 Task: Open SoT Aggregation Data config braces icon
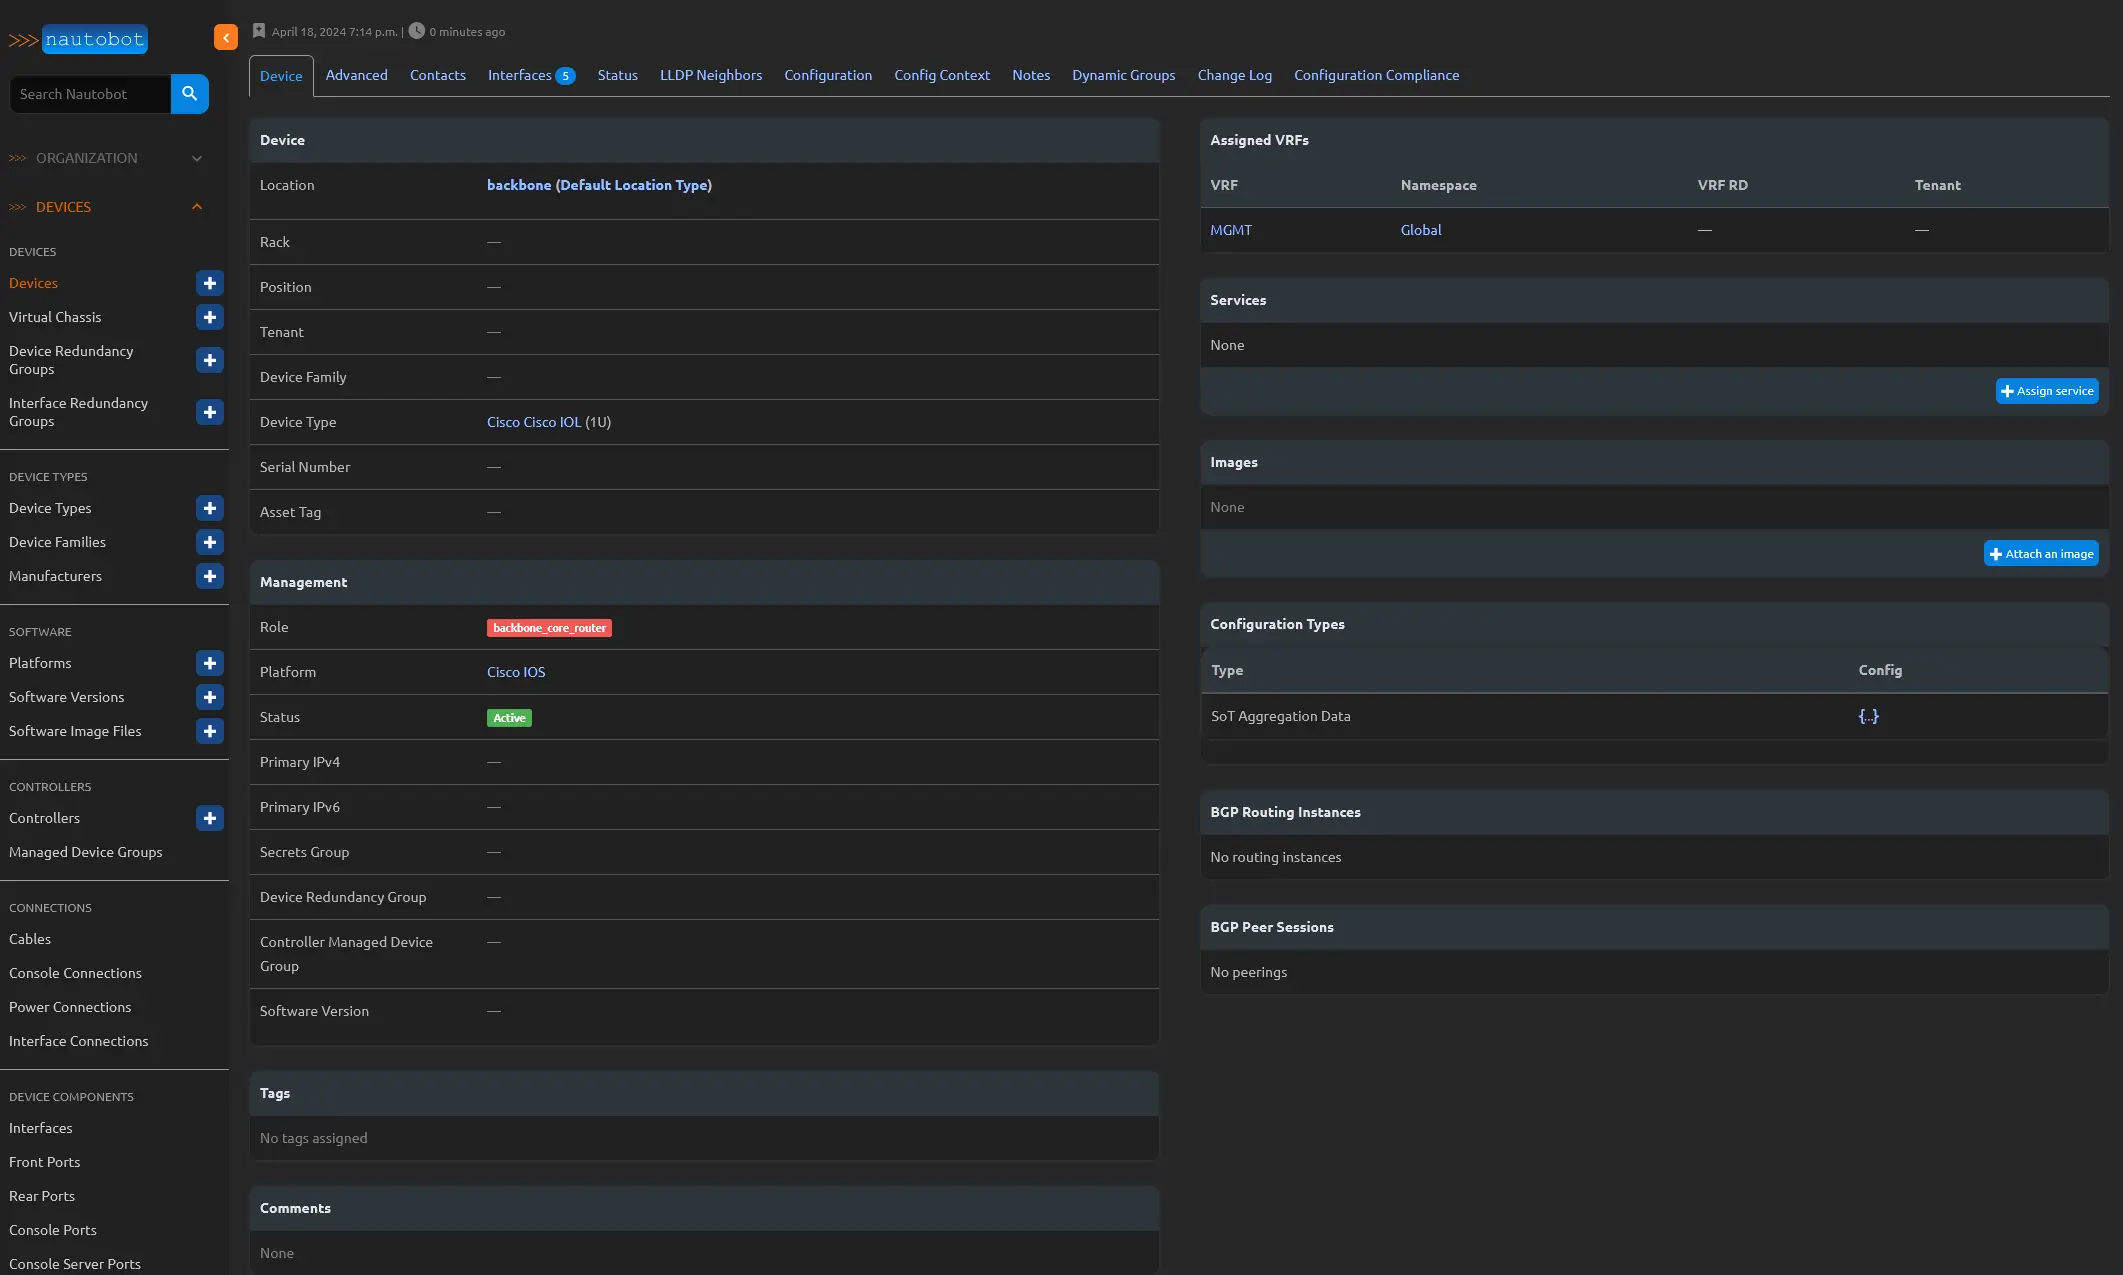pos(1868,716)
